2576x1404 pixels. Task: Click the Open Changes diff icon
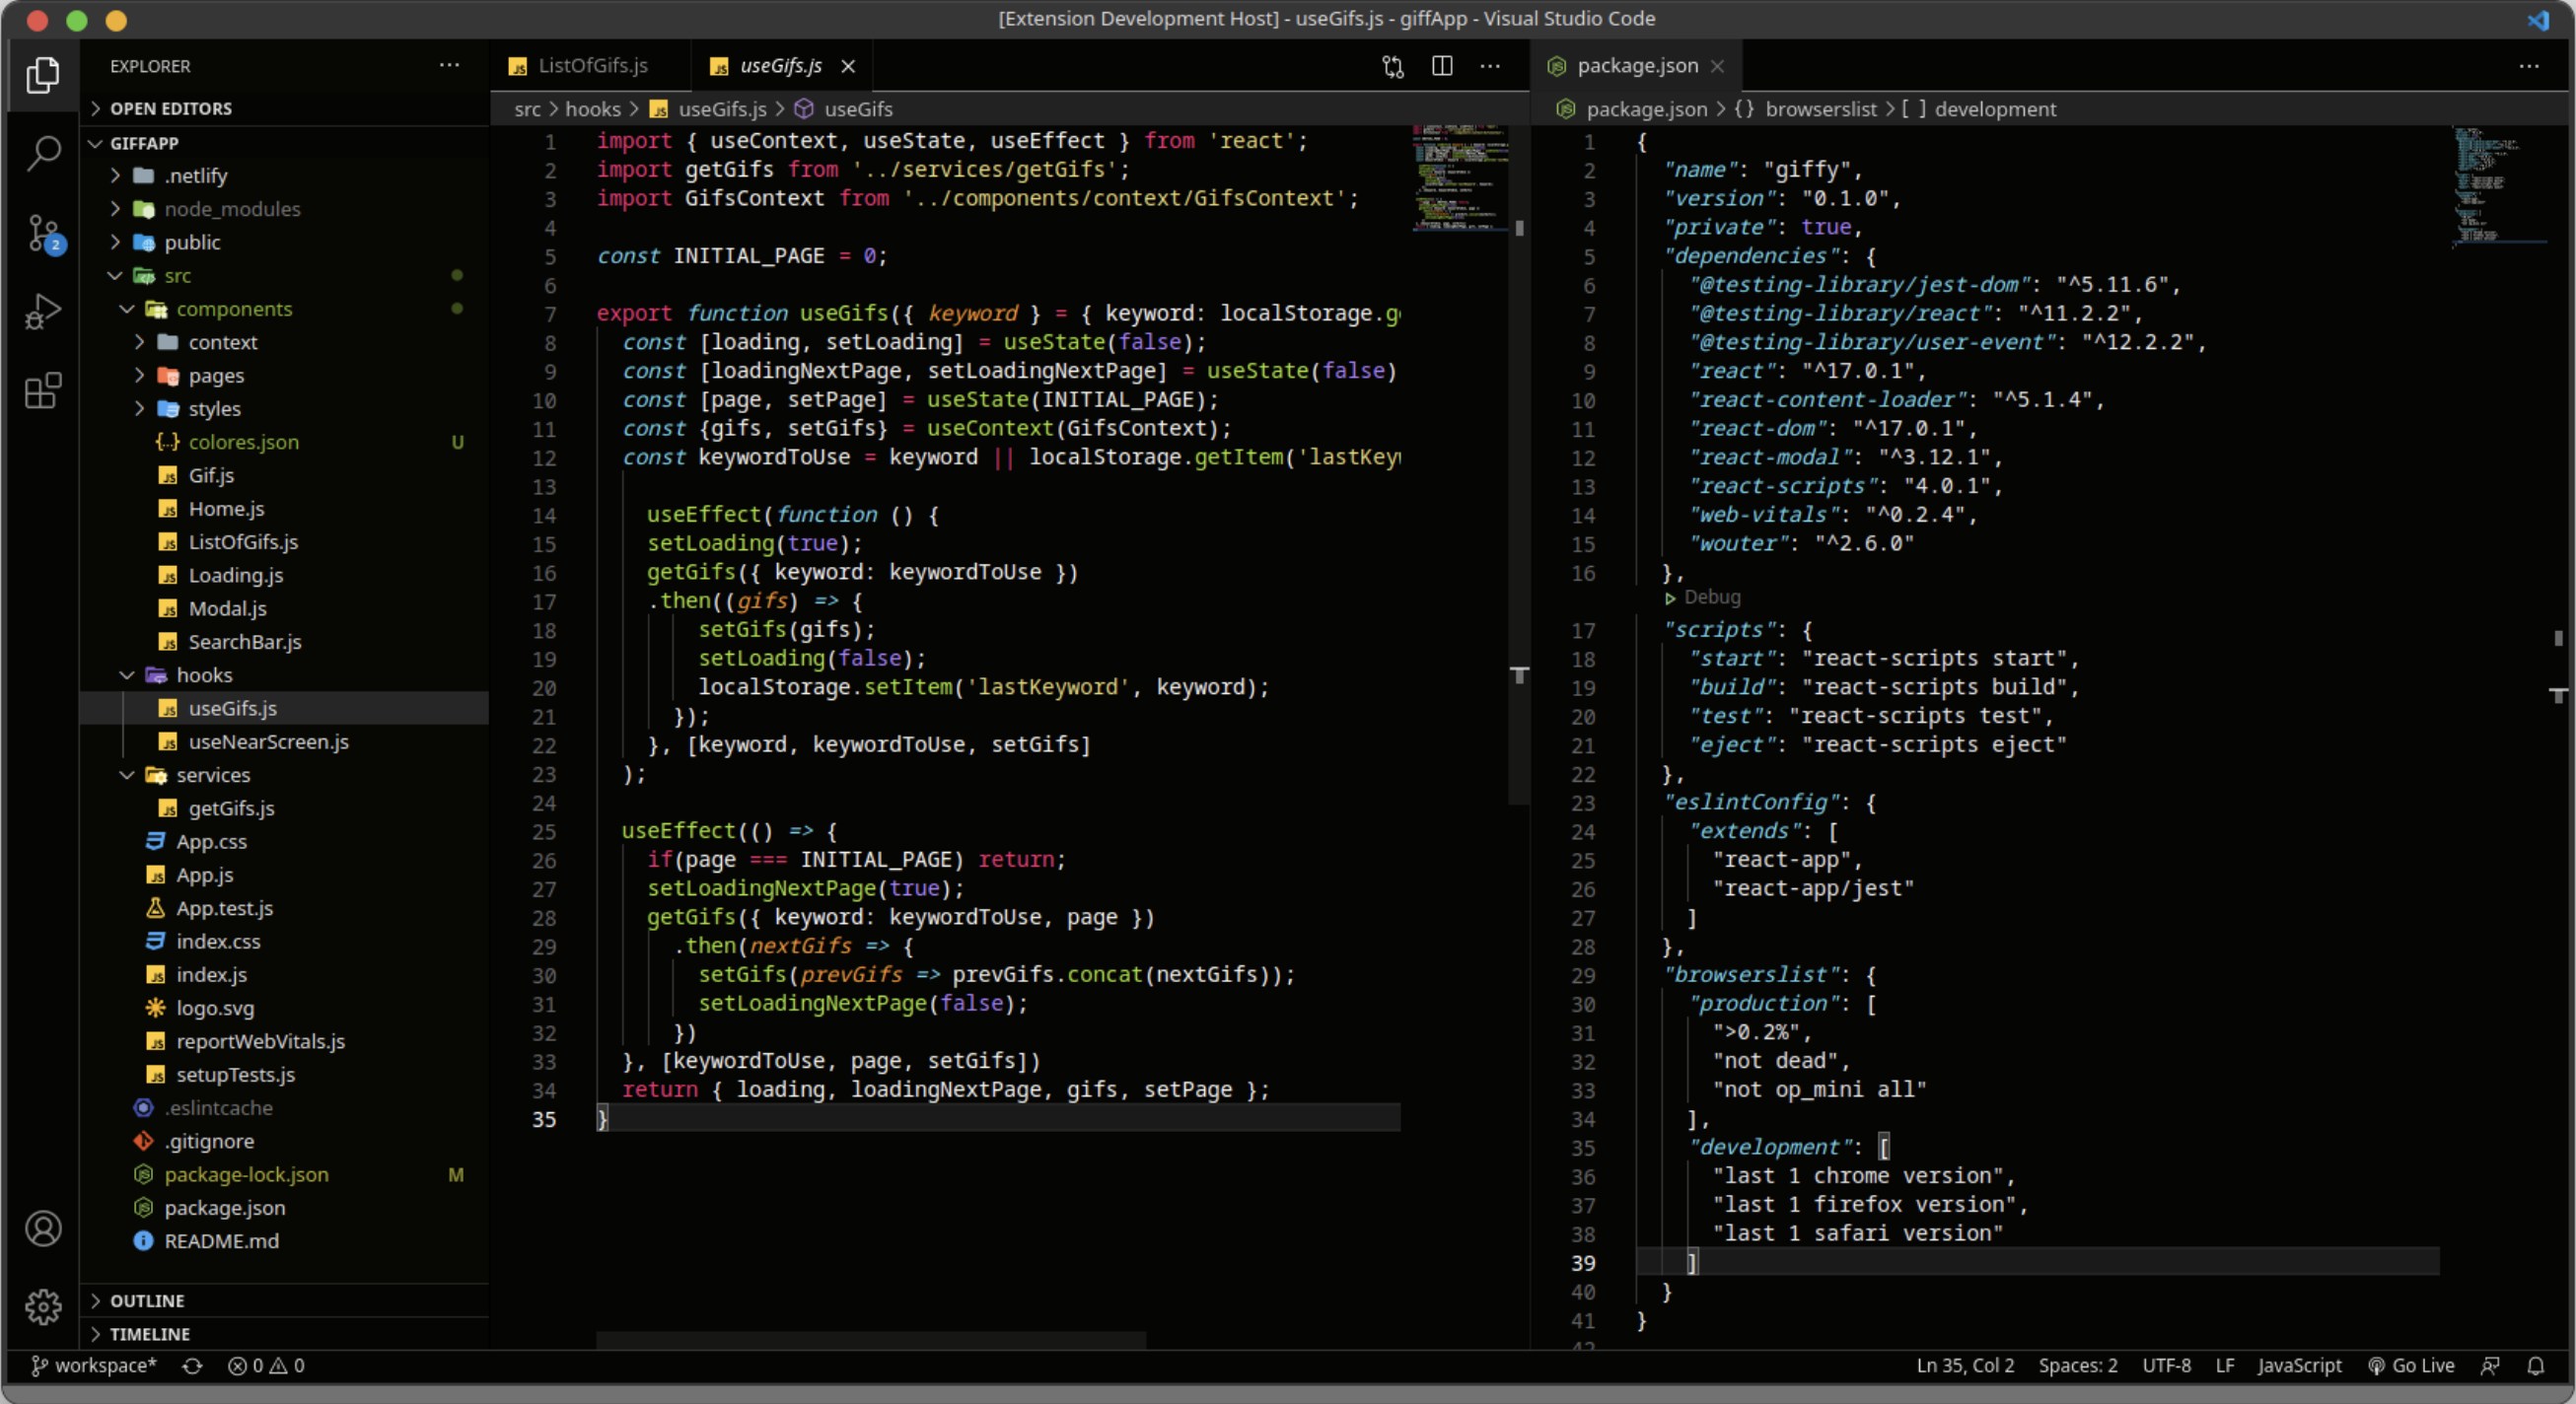[1391, 66]
